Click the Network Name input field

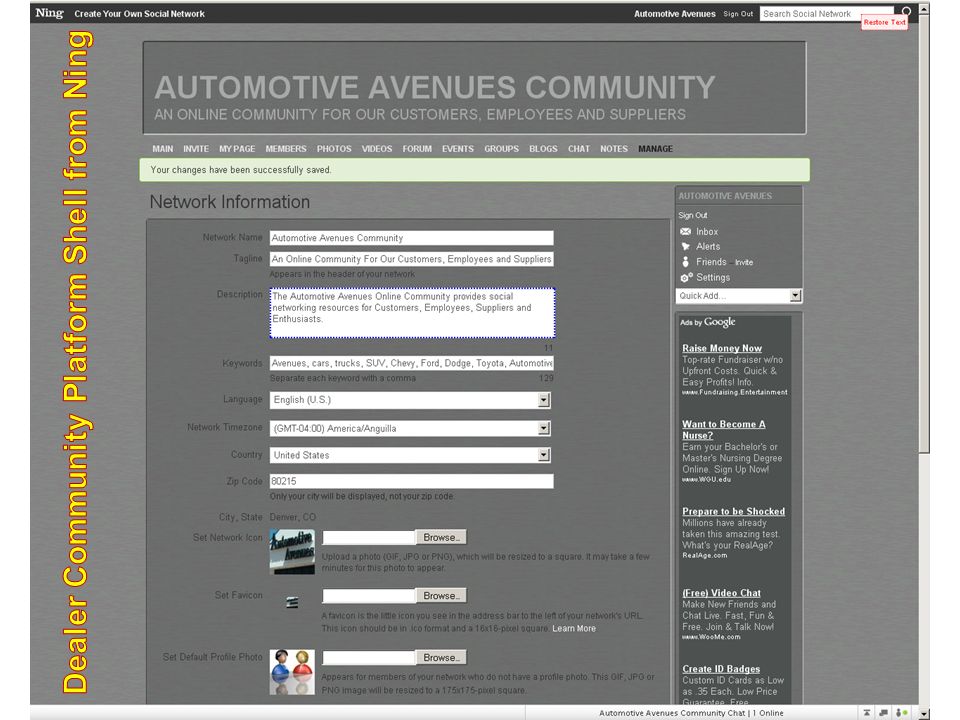(x=411, y=238)
